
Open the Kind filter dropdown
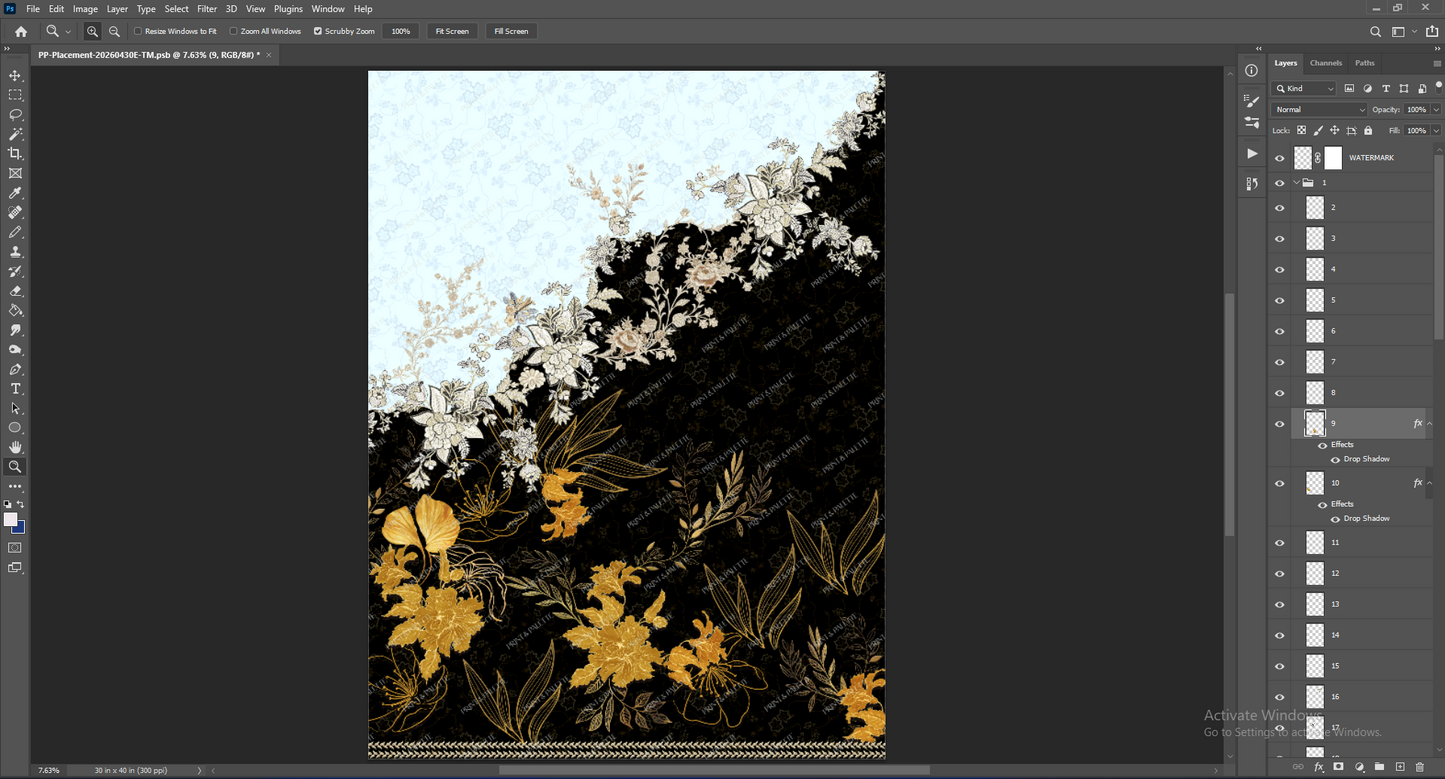[1304, 89]
